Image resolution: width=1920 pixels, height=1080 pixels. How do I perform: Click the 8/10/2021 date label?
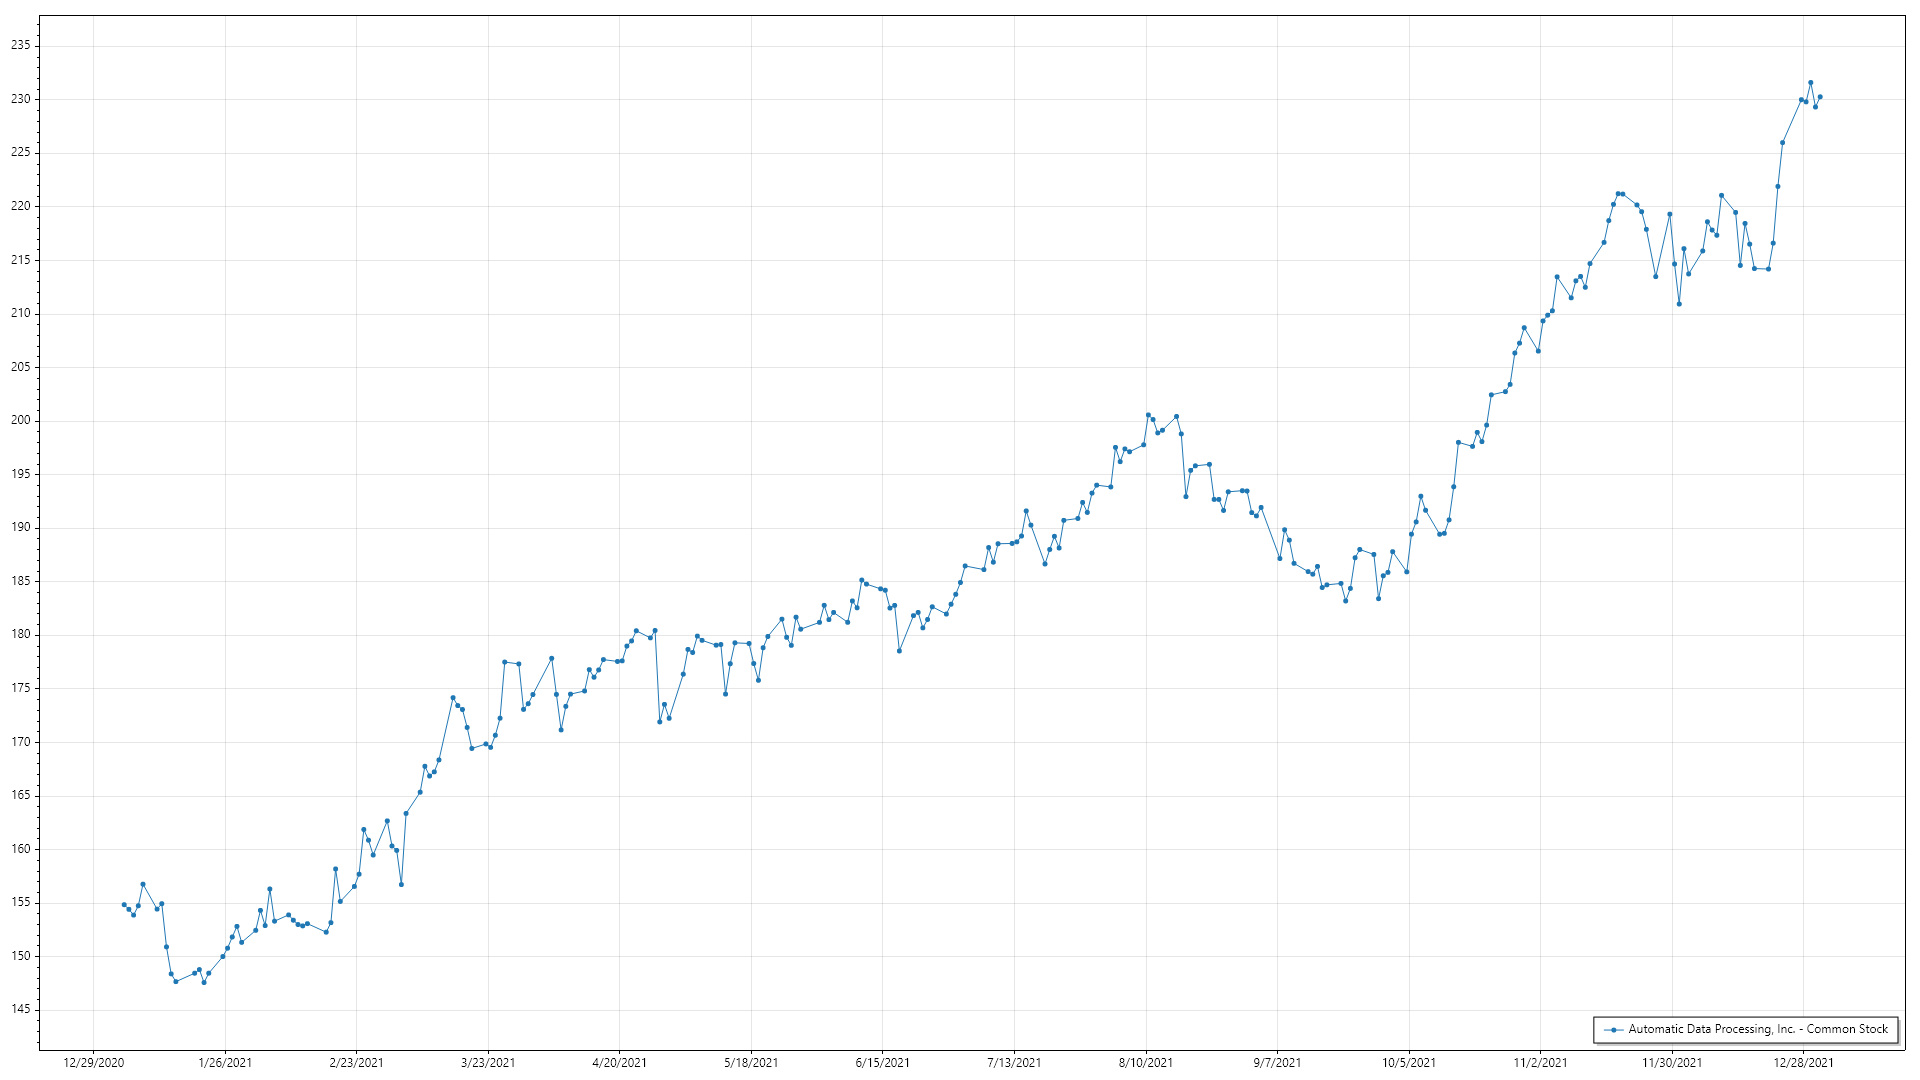pyautogui.click(x=1146, y=1063)
